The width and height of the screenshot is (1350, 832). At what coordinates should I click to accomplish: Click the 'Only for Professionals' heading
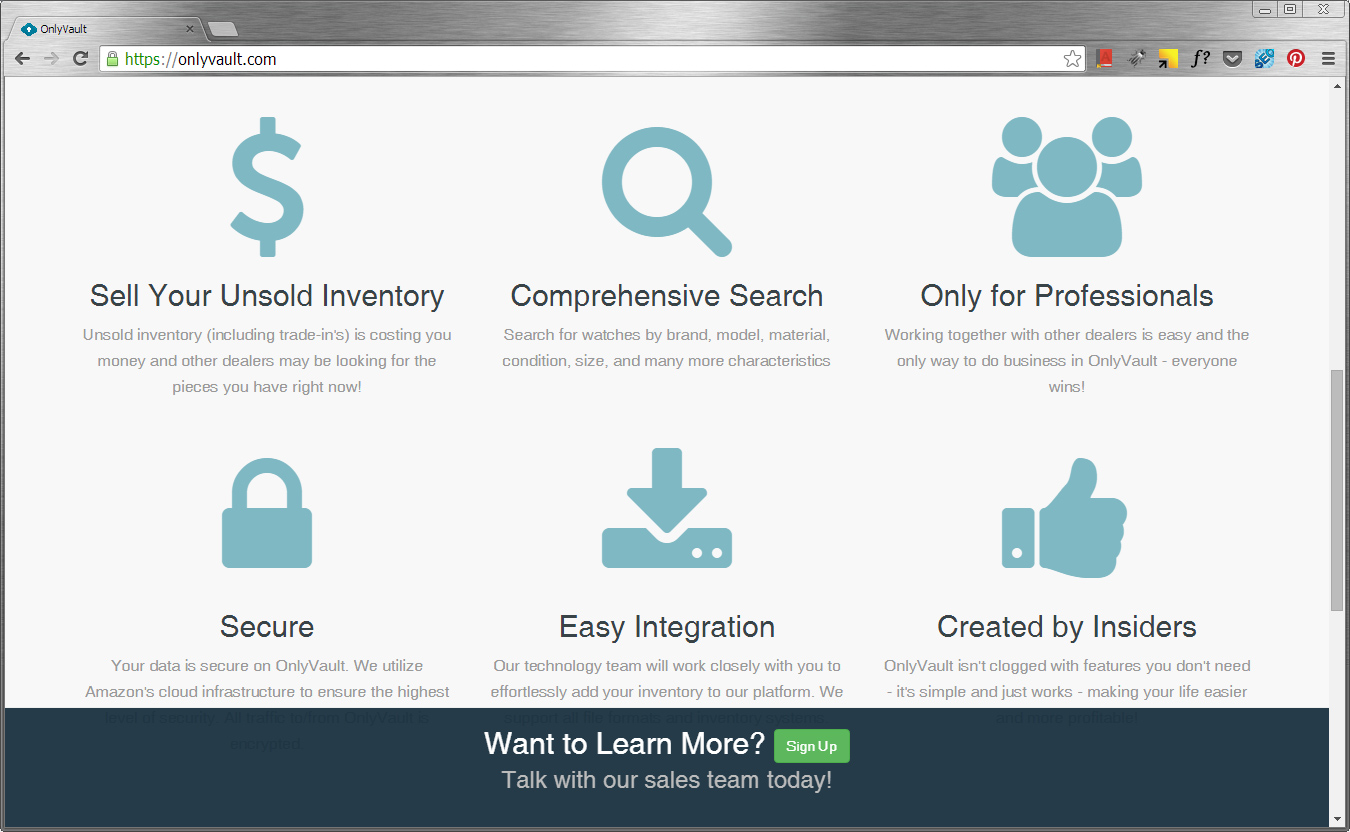click(x=1067, y=296)
